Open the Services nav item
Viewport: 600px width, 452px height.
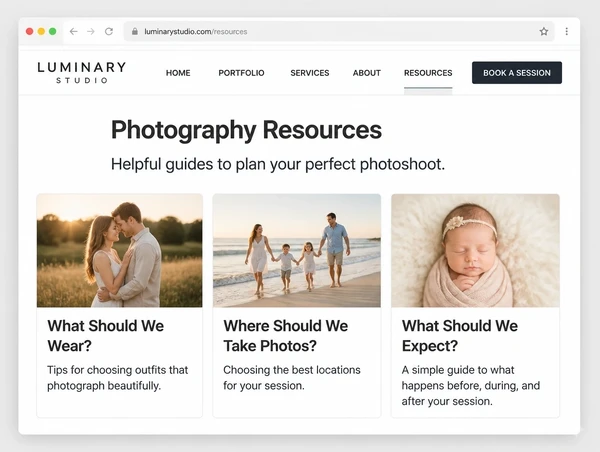(310, 73)
